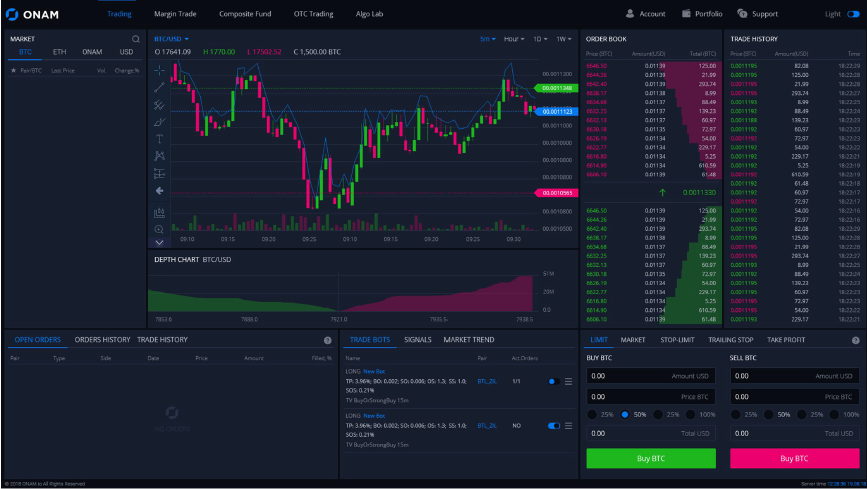Switch to the ETH market tab
The image size is (867, 489).
59,52
